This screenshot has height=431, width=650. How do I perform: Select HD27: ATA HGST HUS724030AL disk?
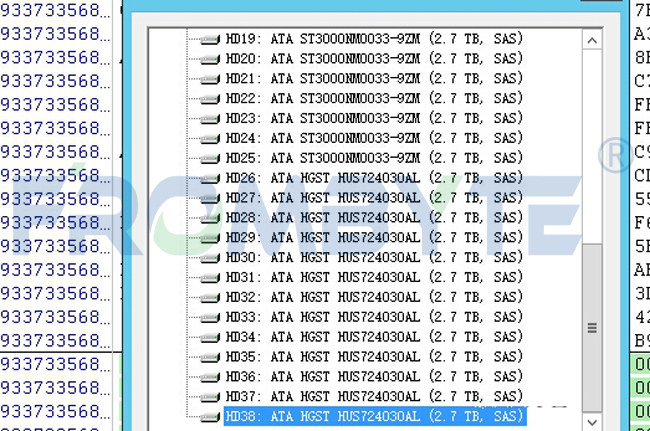[375, 198]
